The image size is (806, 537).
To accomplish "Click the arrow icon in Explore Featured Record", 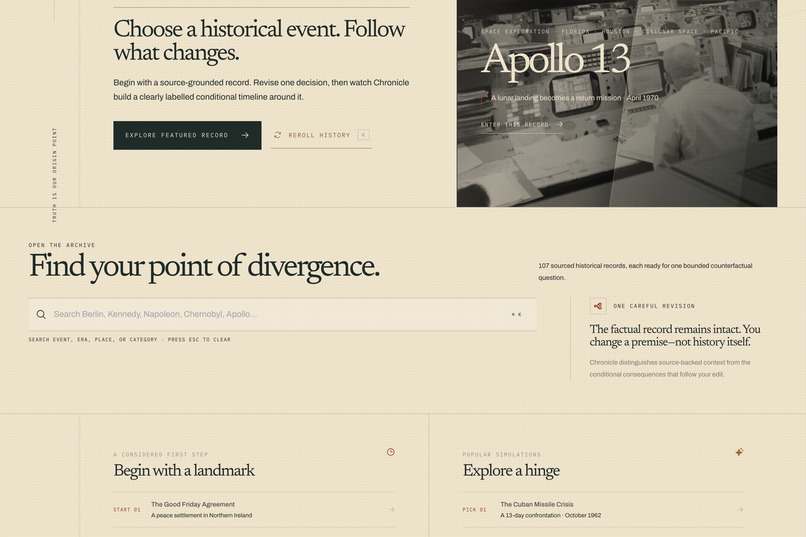I will point(245,136).
